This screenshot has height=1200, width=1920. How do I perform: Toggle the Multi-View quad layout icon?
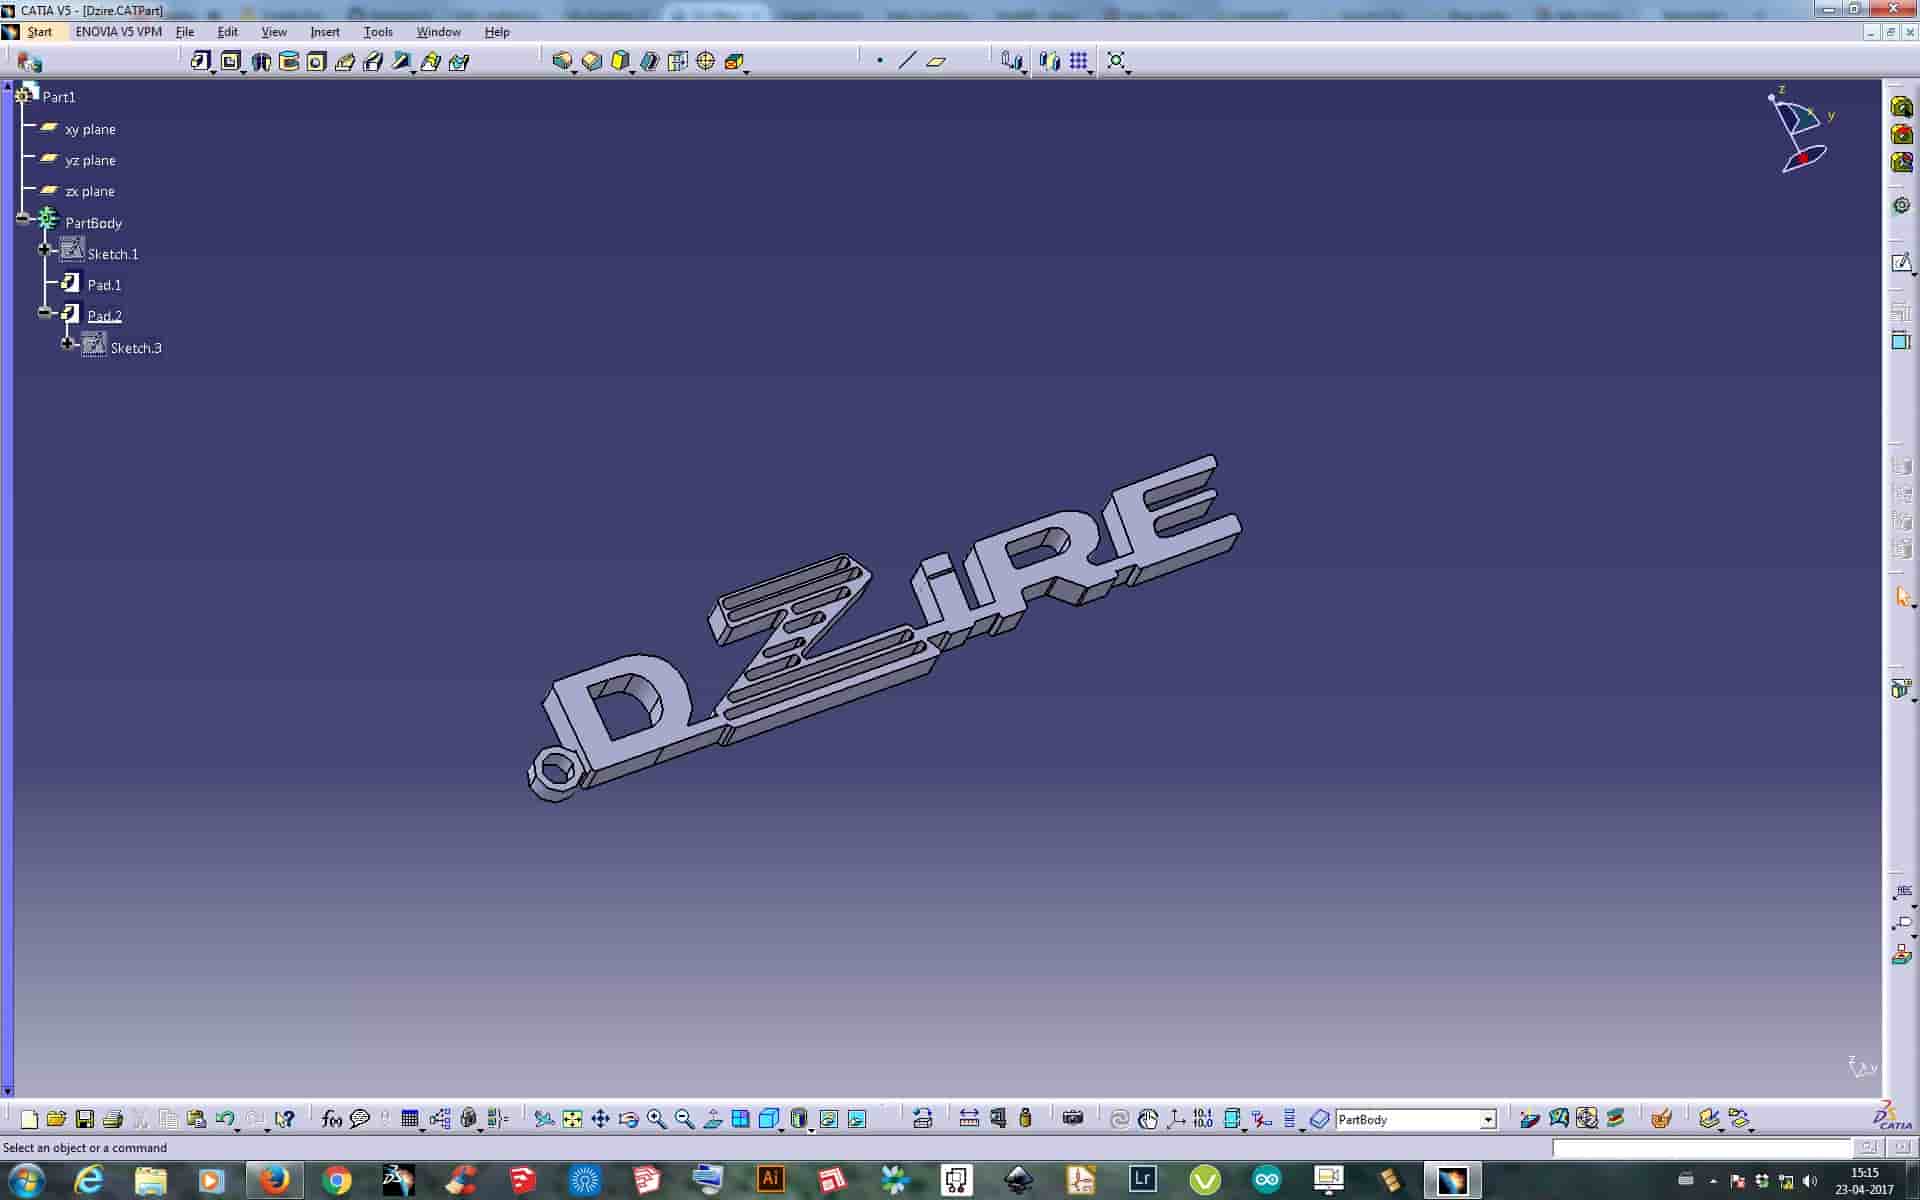[740, 1119]
